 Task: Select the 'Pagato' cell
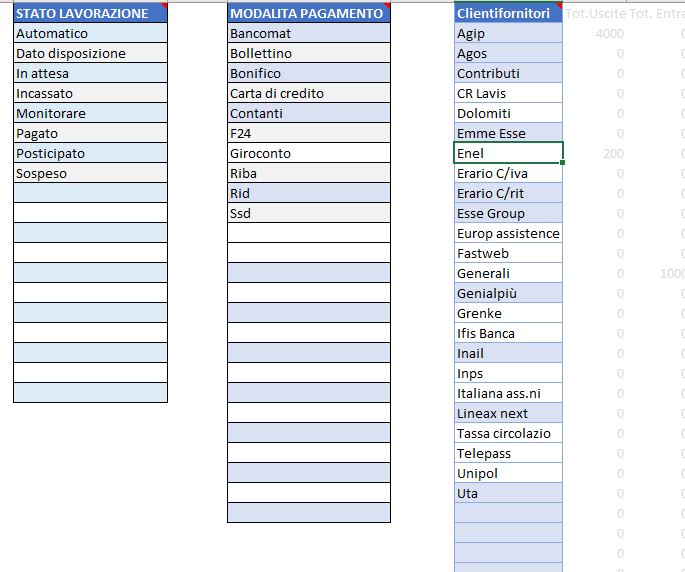90,133
